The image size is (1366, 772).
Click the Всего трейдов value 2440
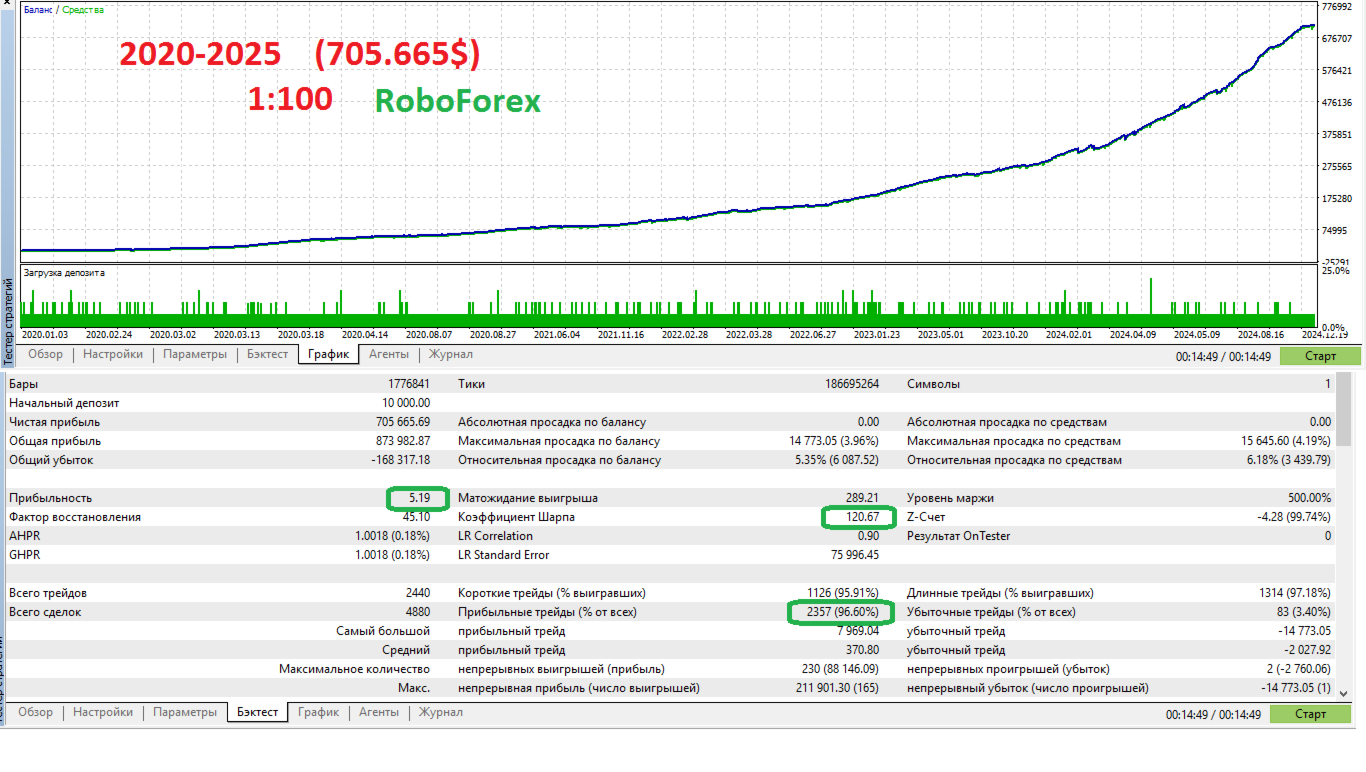pyautogui.click(x=418, y=593)
